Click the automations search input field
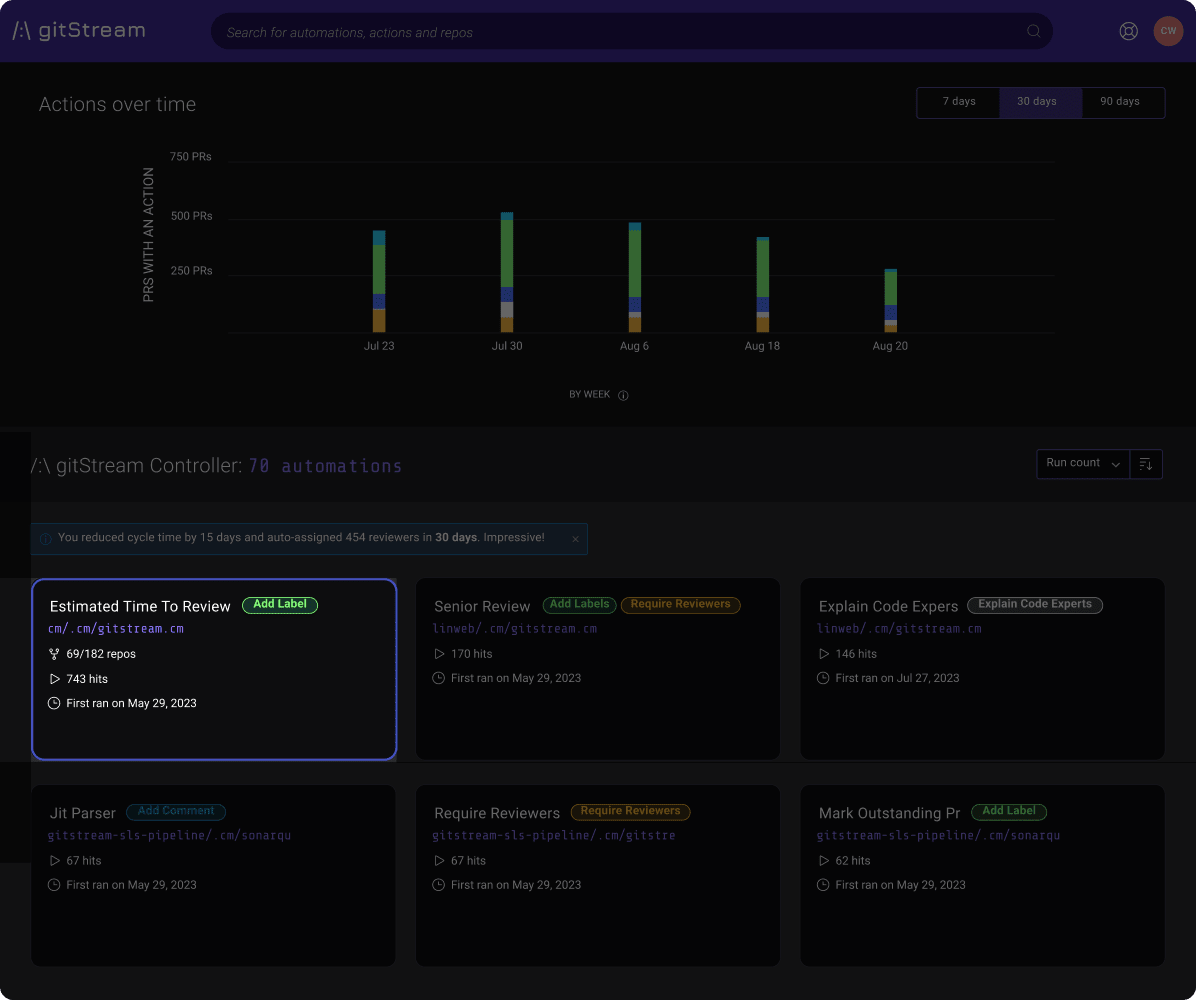Viewport: 1197px width, 1000px height. 600,31
